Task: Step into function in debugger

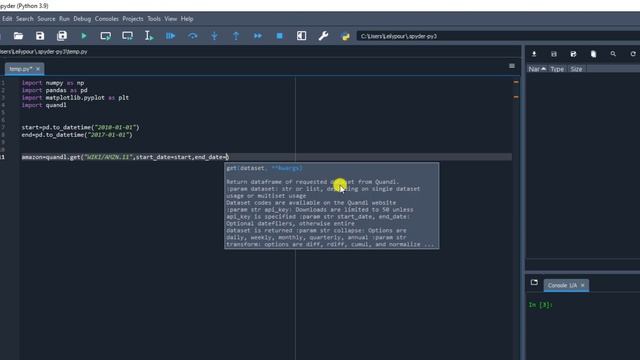Action: (x=214, y=36)
